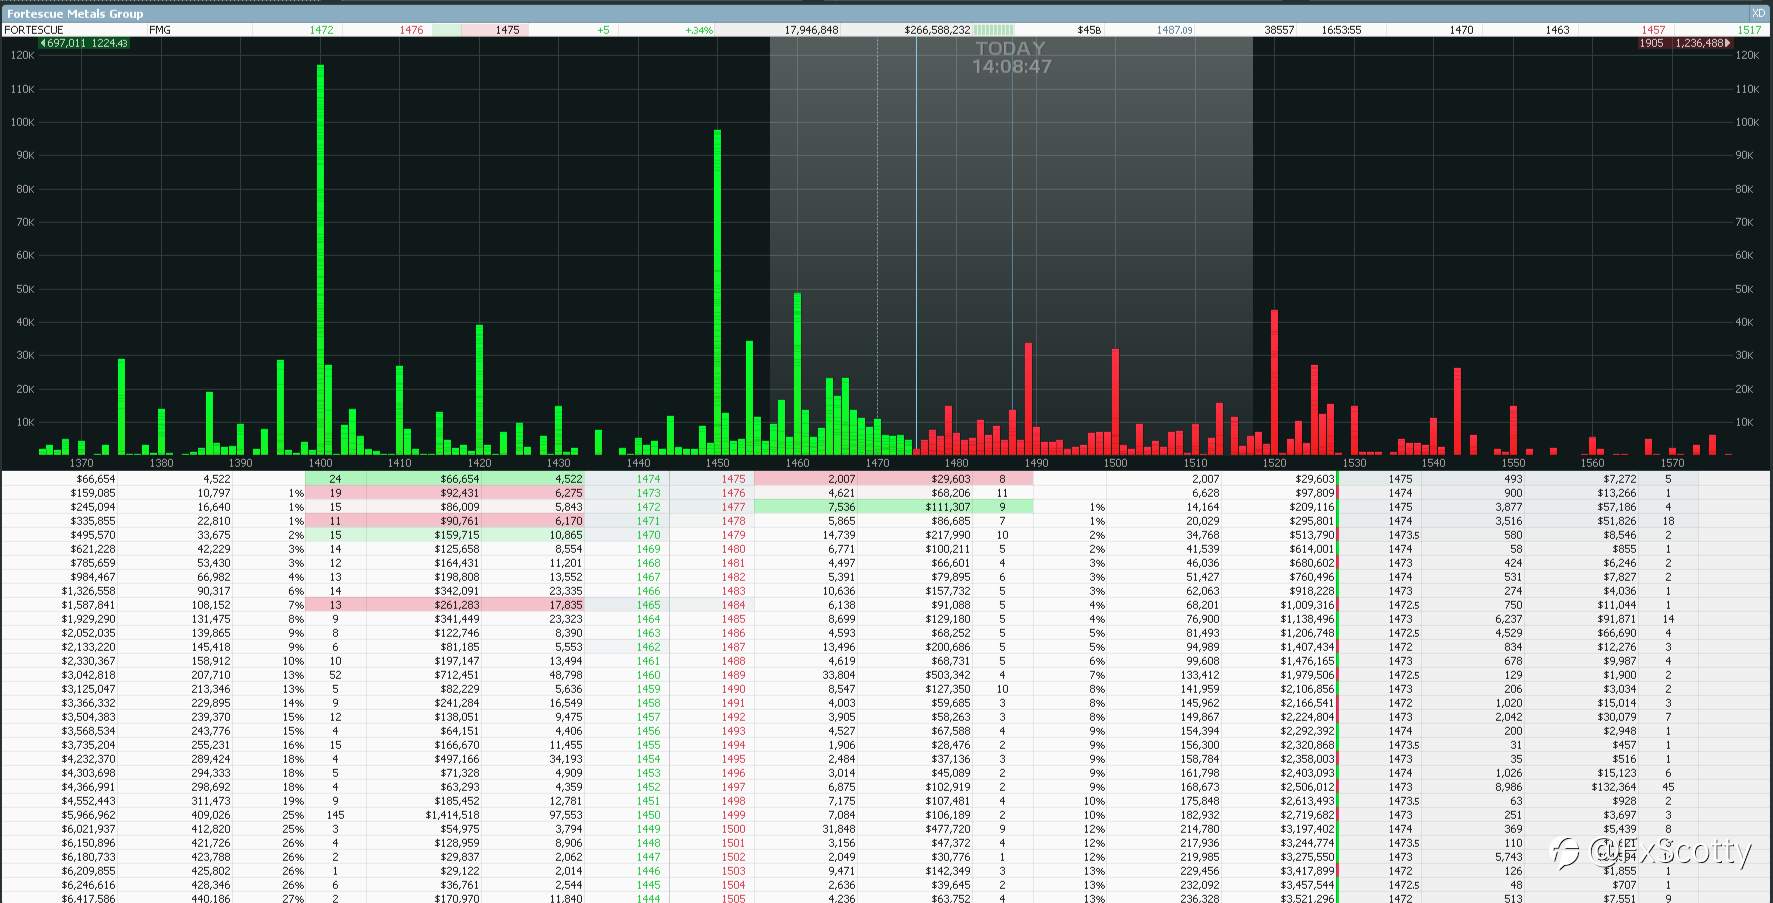Click highlighted ask value $111,307
Viewport: 1773px width, 903px height.
click(x=949, y=507)
